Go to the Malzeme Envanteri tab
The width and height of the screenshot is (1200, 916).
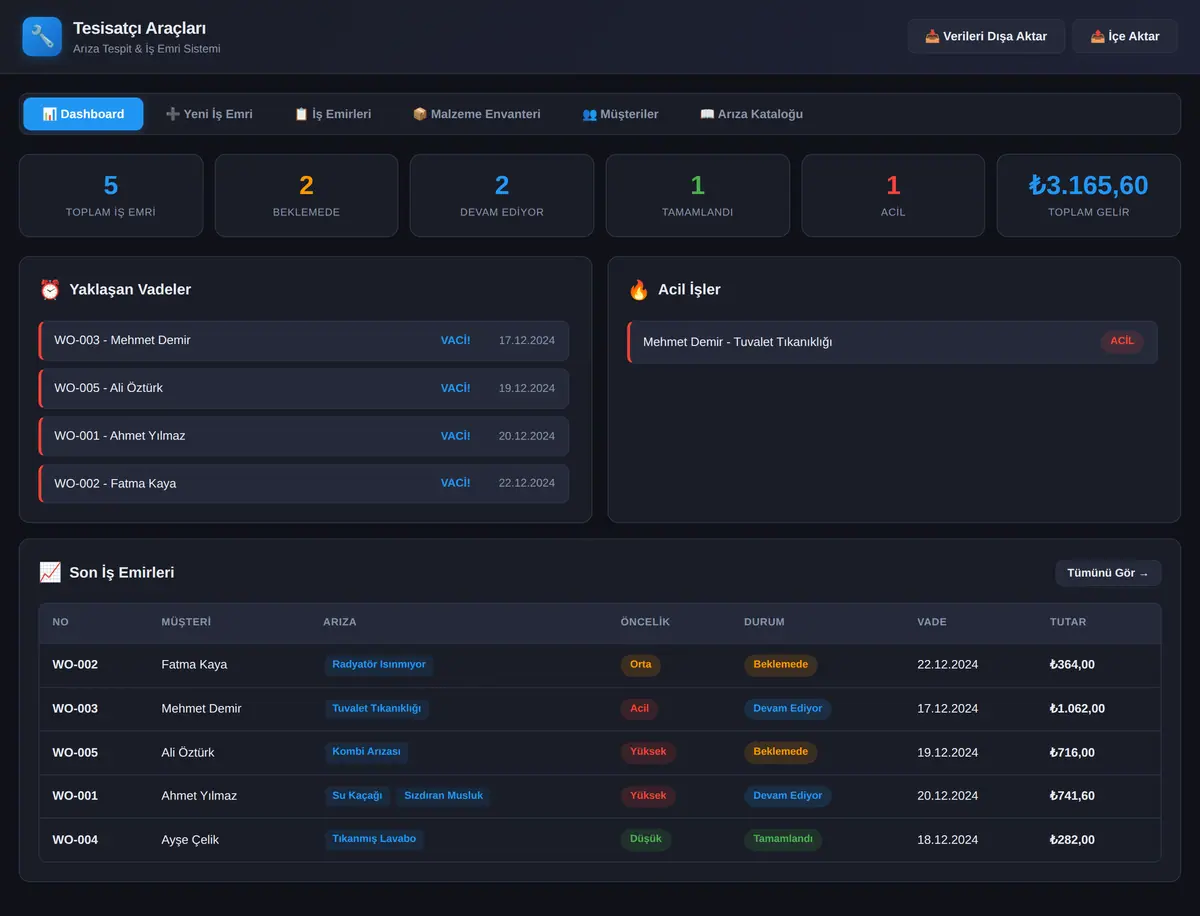(x=477, y=114)
